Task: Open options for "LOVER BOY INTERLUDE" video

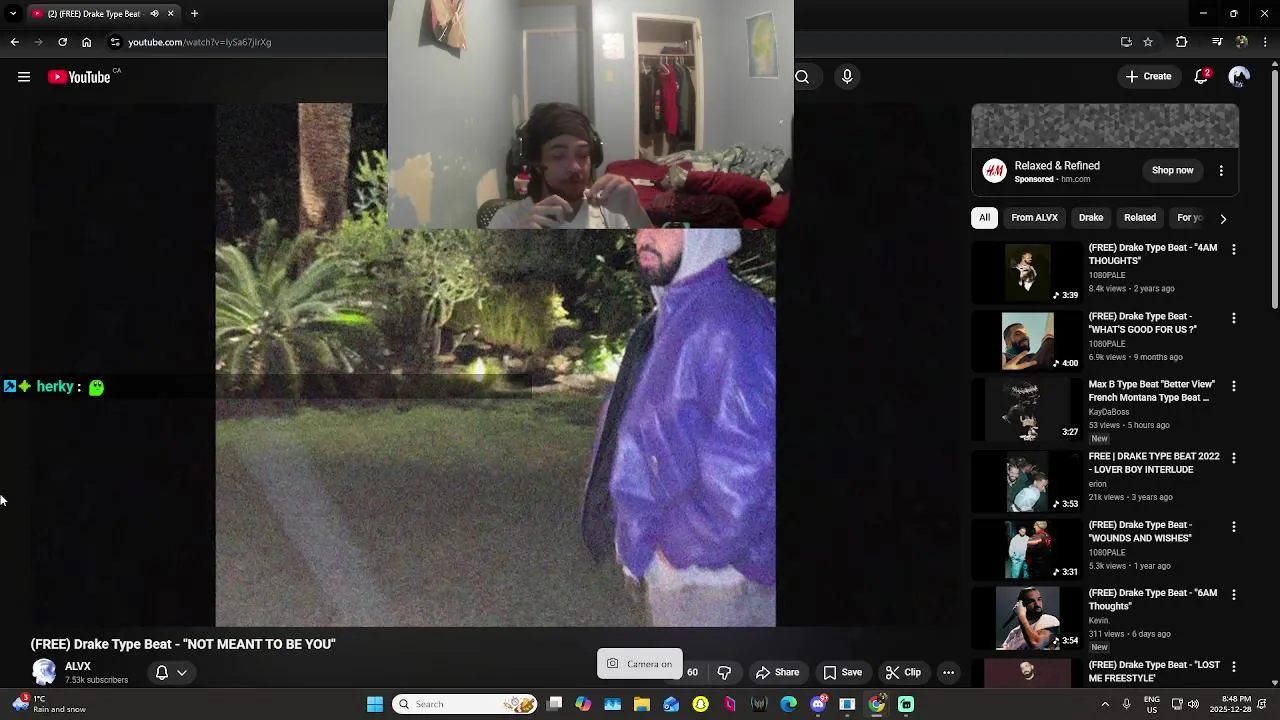Action: pyautogui.click(x=1233, y=458)
